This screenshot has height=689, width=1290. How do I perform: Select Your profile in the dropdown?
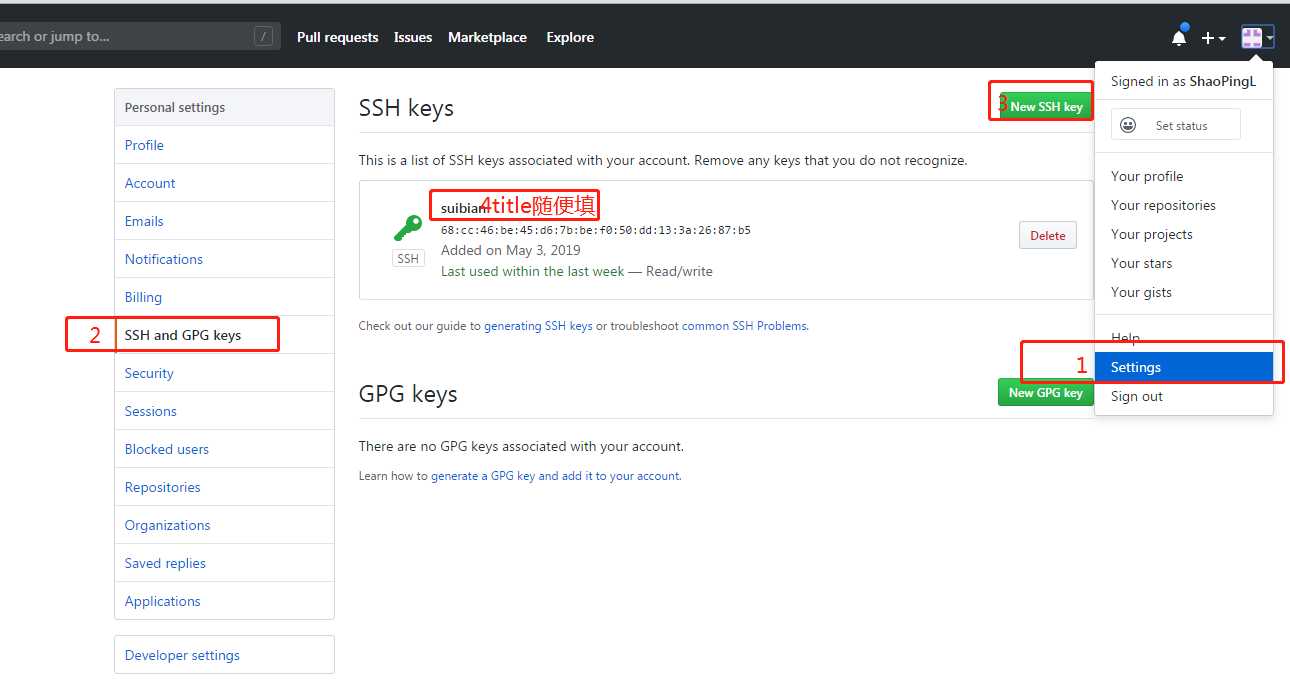(1147, 176)
